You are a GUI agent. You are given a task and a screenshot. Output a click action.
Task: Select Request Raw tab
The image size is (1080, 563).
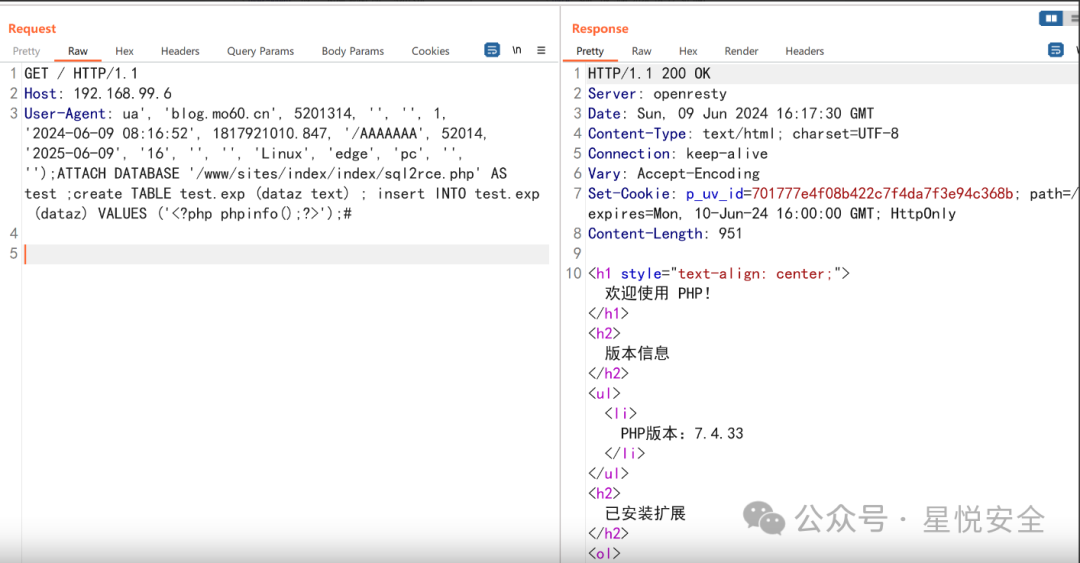(x=78, y=51)
